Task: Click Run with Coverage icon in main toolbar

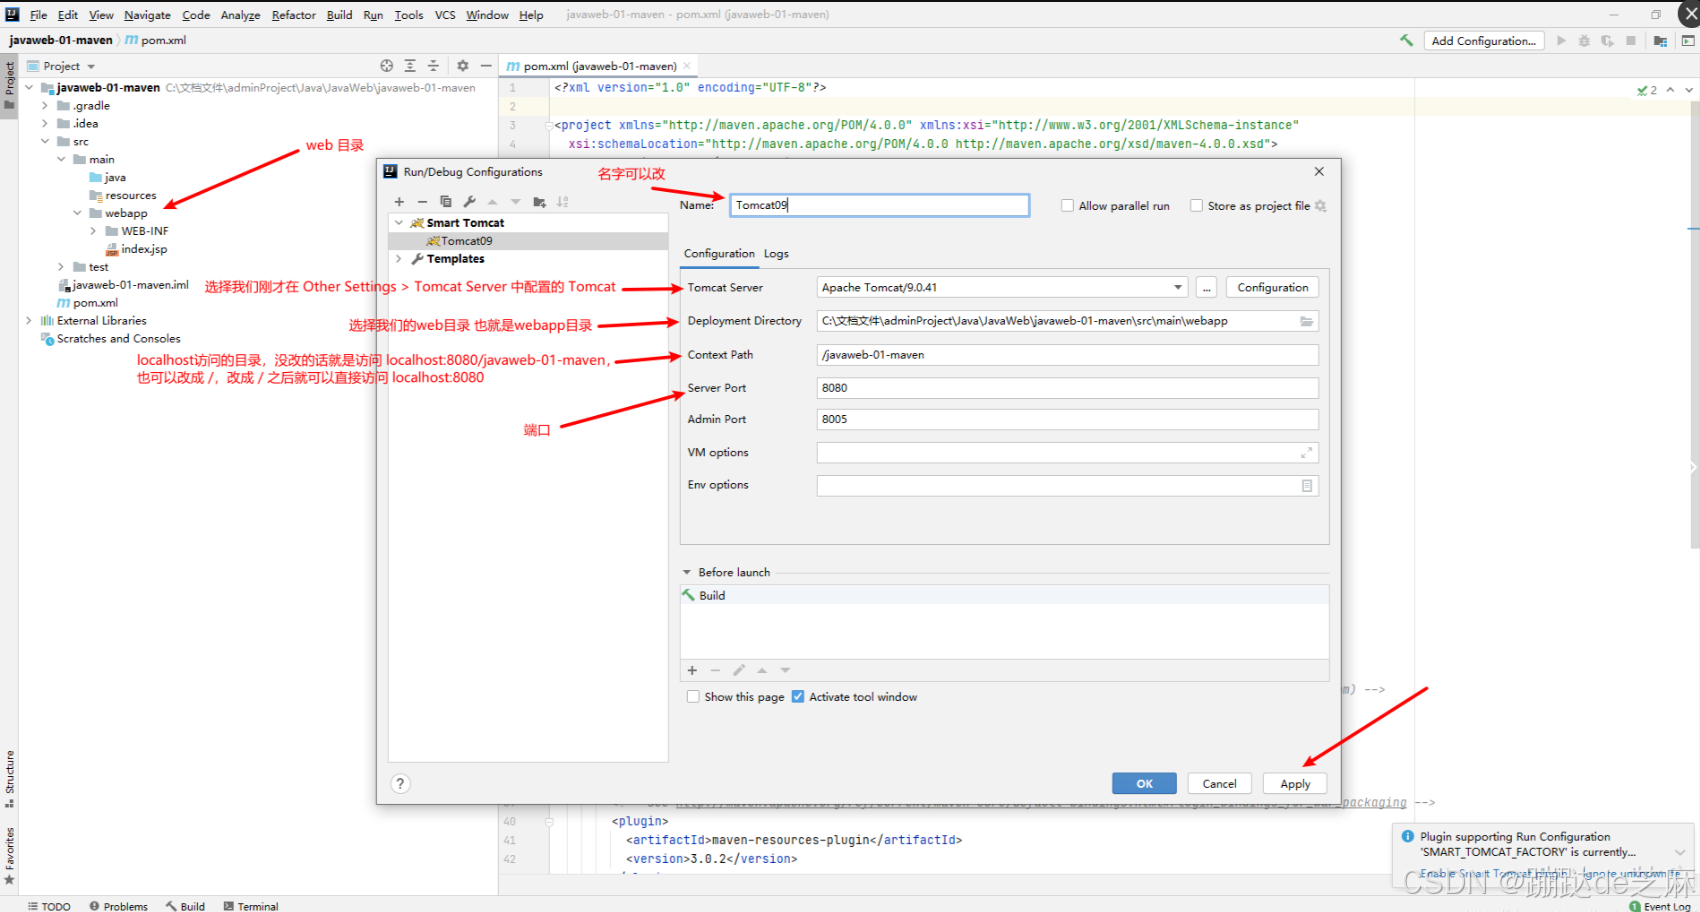Action: [1607, 41]
